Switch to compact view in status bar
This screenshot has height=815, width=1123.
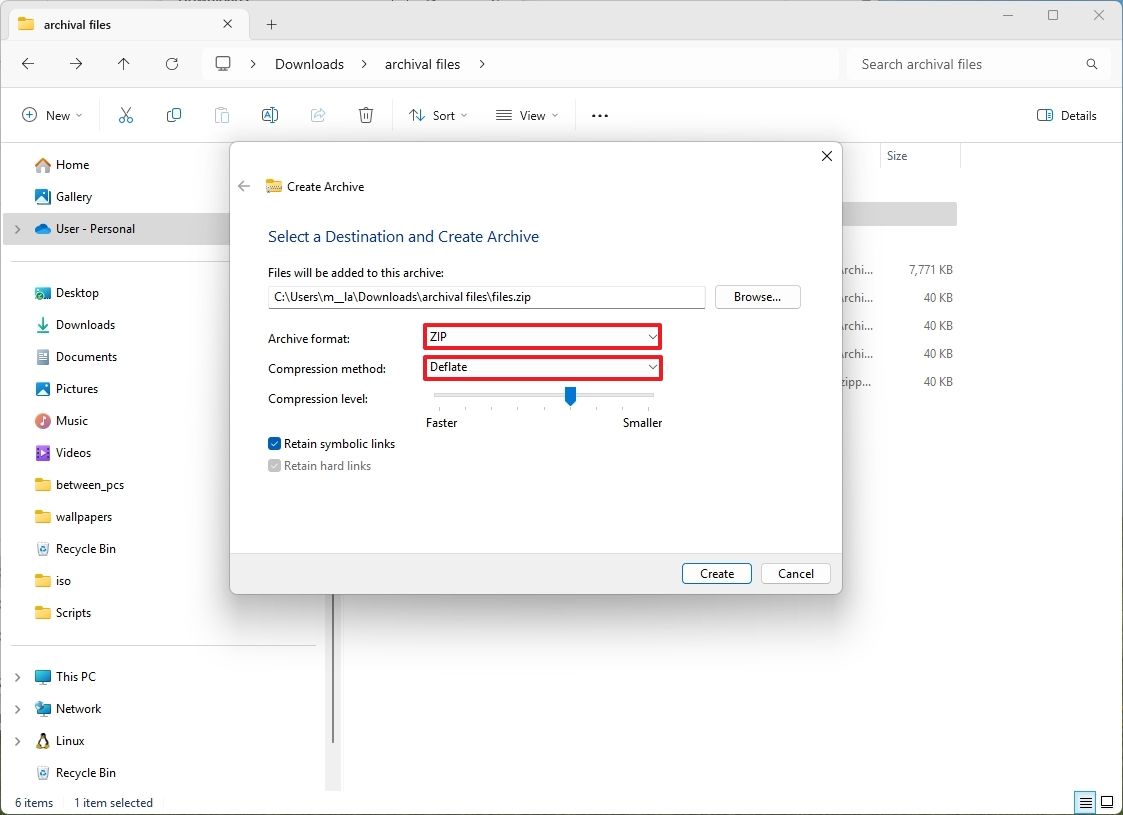[1084, 802]
